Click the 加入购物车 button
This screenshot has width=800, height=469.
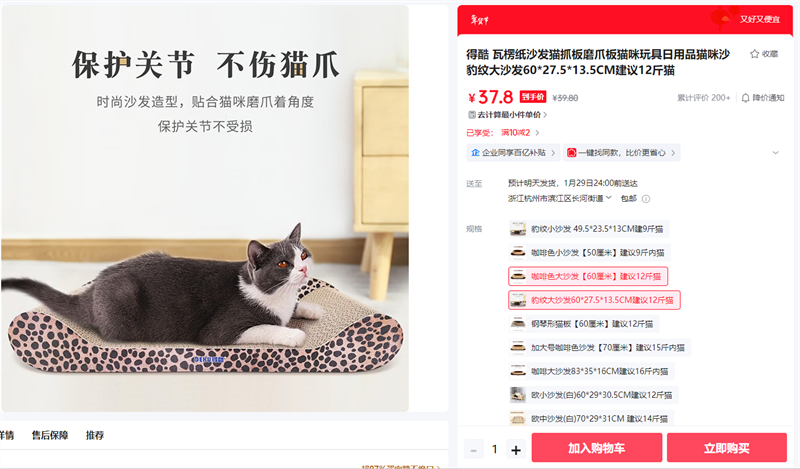pyautogui.click(x=597, y=448)
